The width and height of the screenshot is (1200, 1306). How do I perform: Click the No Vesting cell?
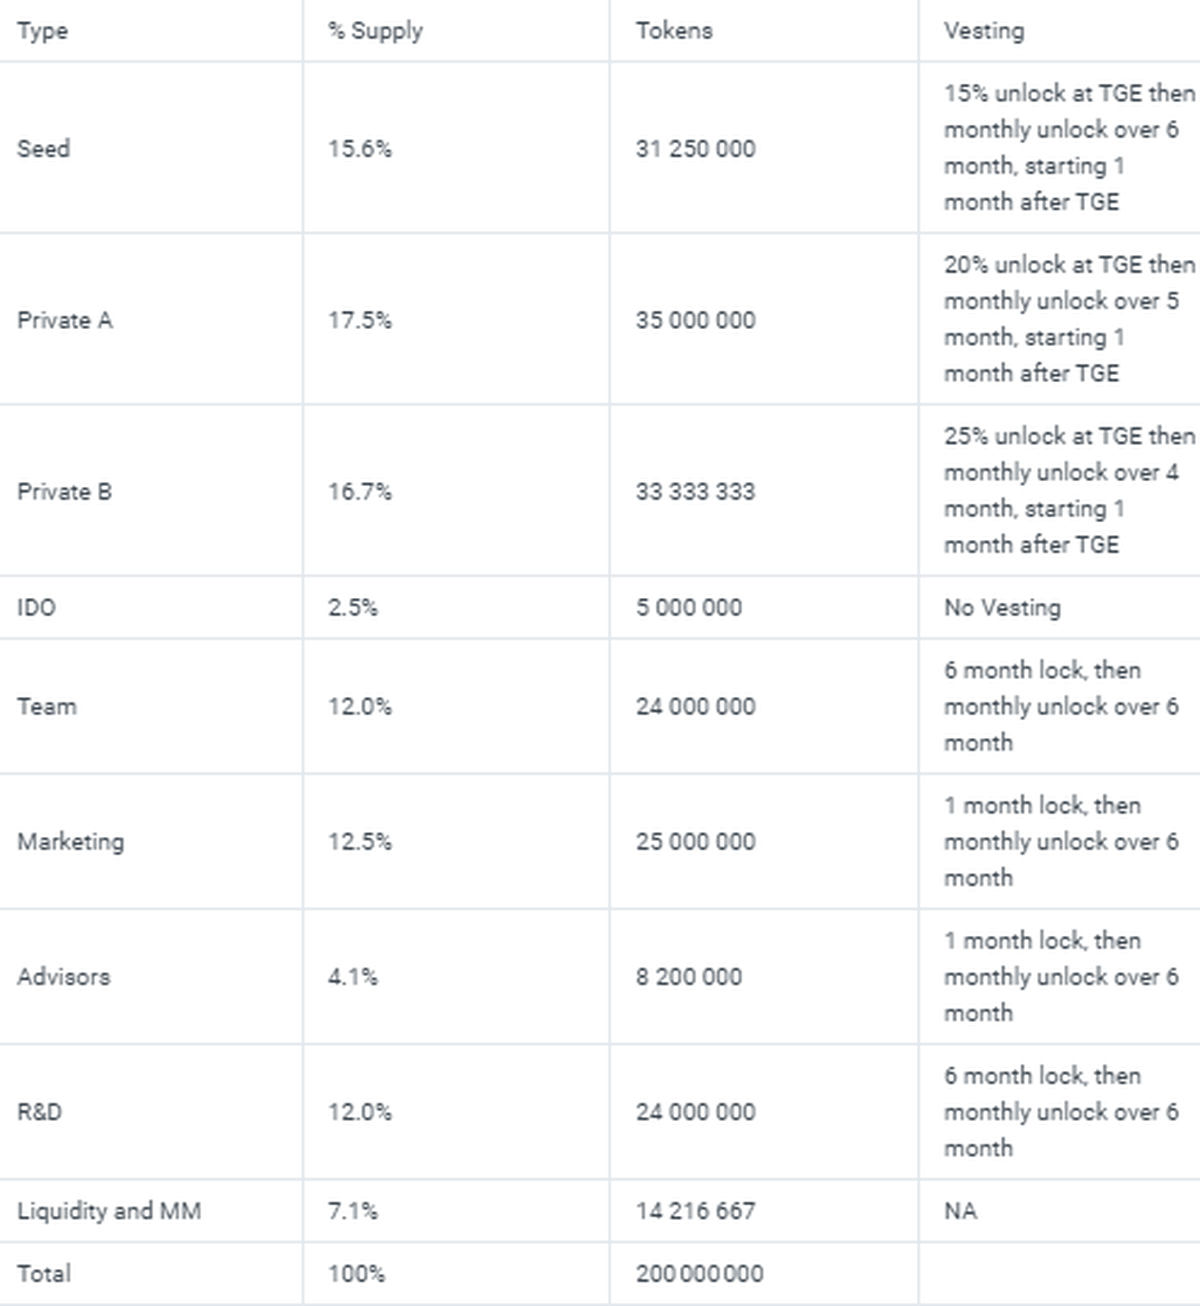pyautogui.click(x=1002, y=608)
